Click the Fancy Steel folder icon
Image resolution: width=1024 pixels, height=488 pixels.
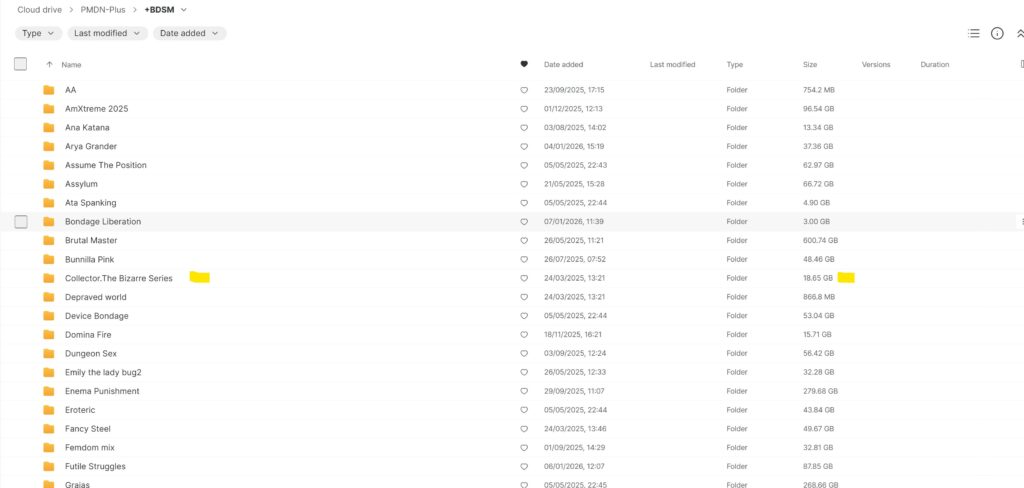[x=49, y=429]
